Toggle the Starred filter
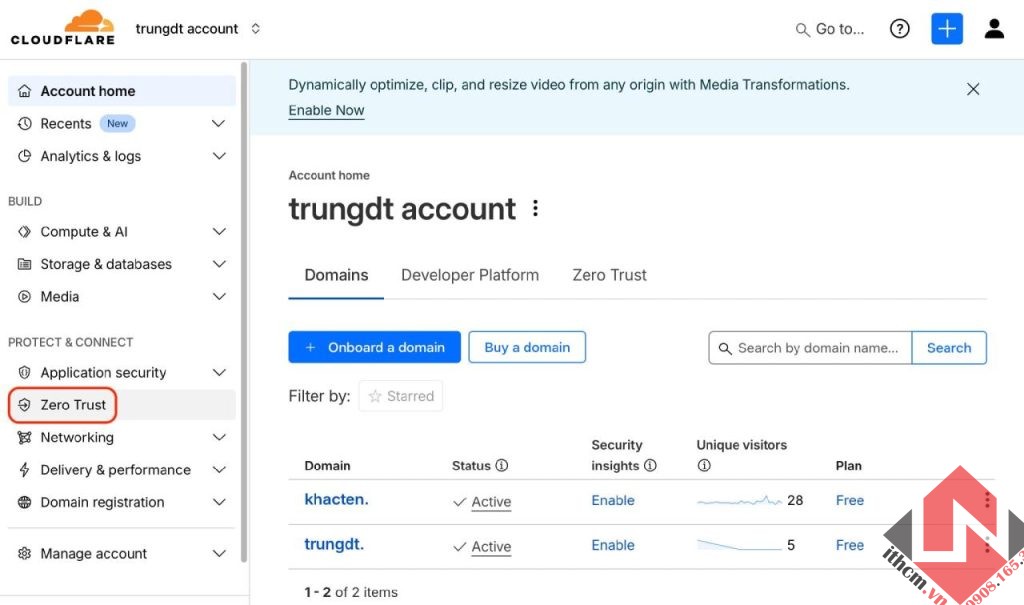Image resolution: width=1024 pixels, height=605 pixels. pyautogui.click(x=400, y=395)
